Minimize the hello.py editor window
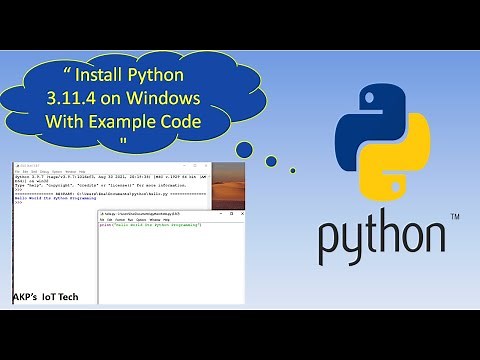This screenshot has width=480, height=360. pyautogui.click(x=221, y=214)
